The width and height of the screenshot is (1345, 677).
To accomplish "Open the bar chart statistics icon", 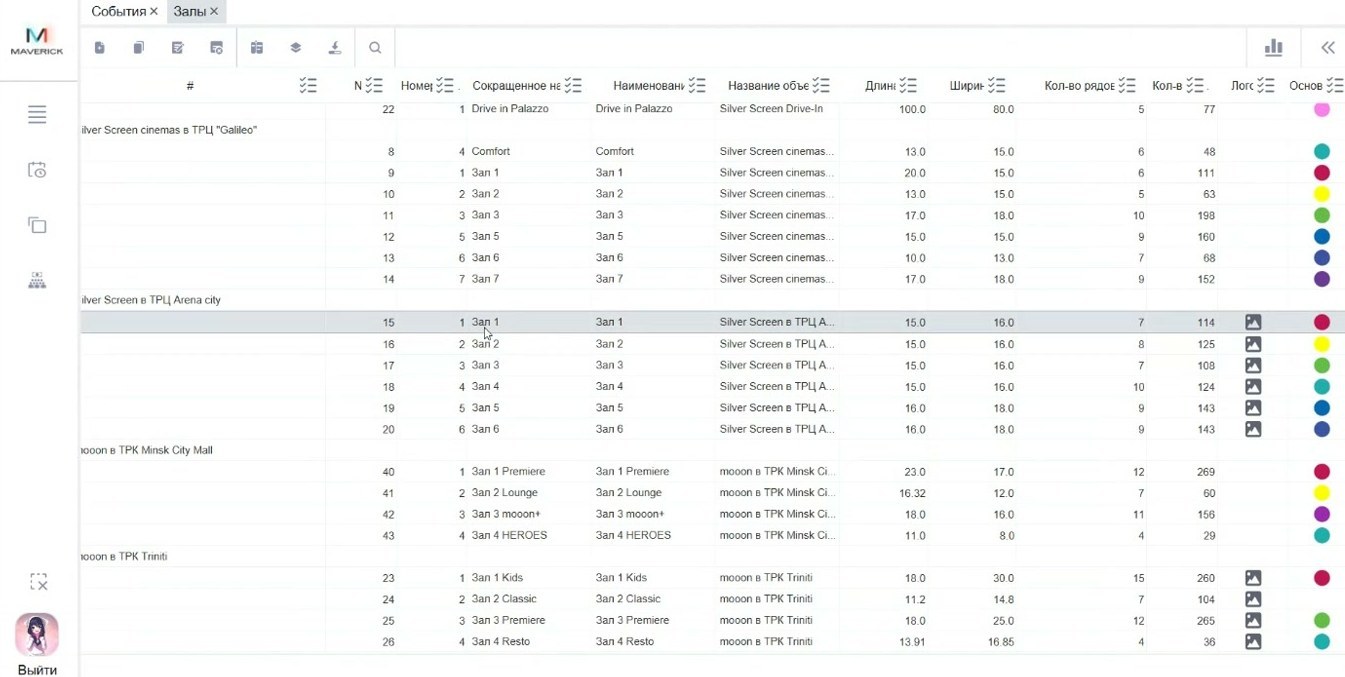I will 1273,47.
